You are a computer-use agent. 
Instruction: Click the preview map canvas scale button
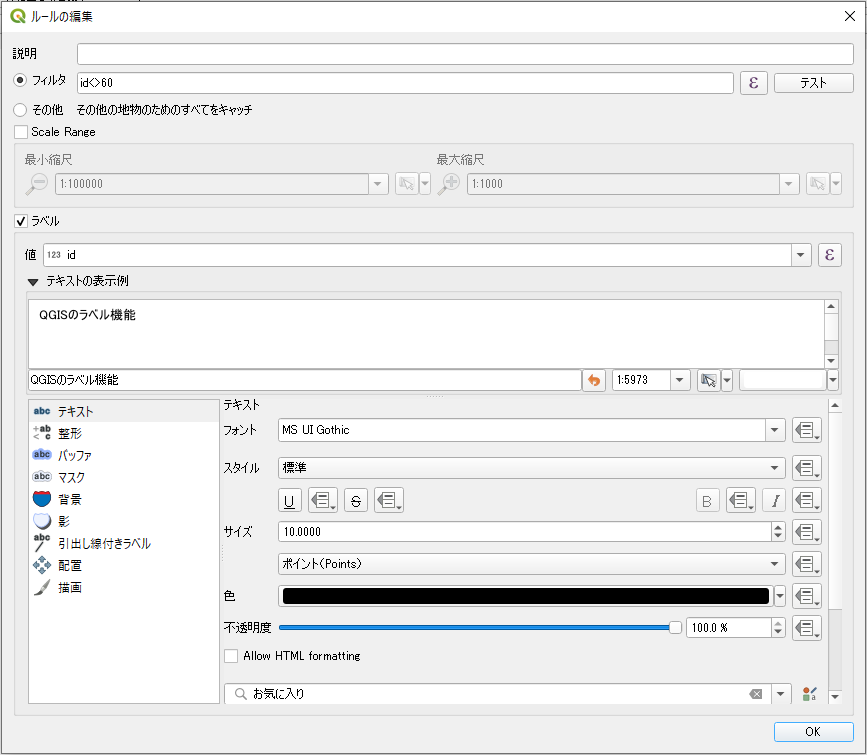coord(708,380)
